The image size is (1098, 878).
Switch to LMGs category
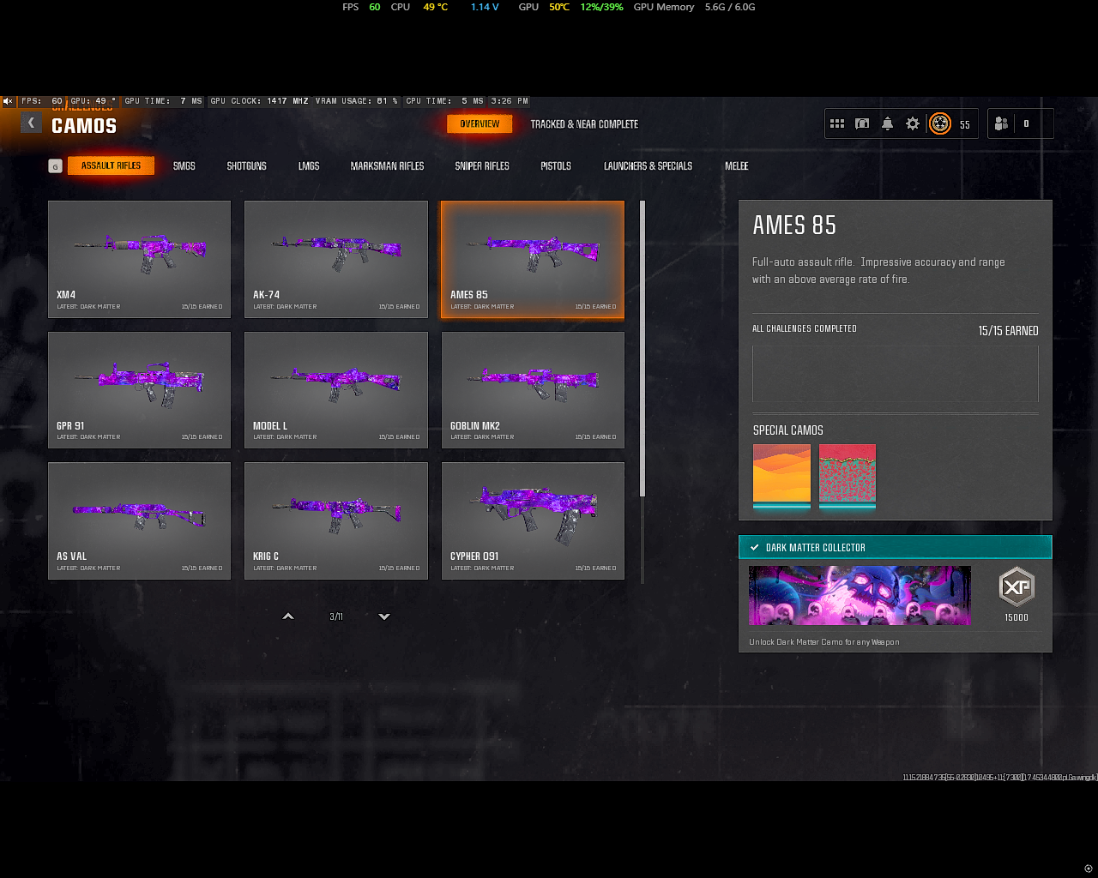[309, 166]
